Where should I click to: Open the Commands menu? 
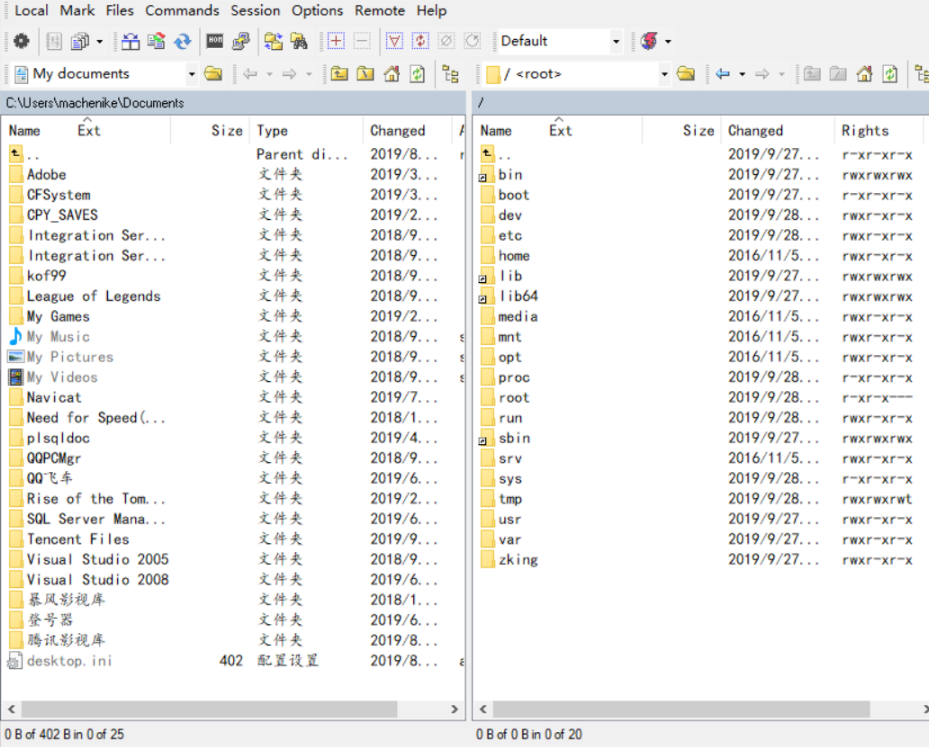182,11
